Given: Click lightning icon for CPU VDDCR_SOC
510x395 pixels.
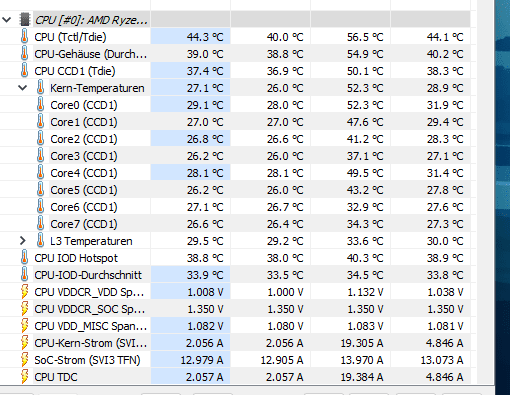Looking at the screenshot, I should tap(25, 309).
